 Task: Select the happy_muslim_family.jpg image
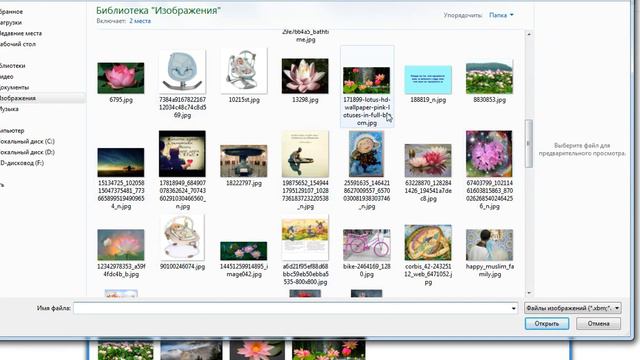pos(489,245)
